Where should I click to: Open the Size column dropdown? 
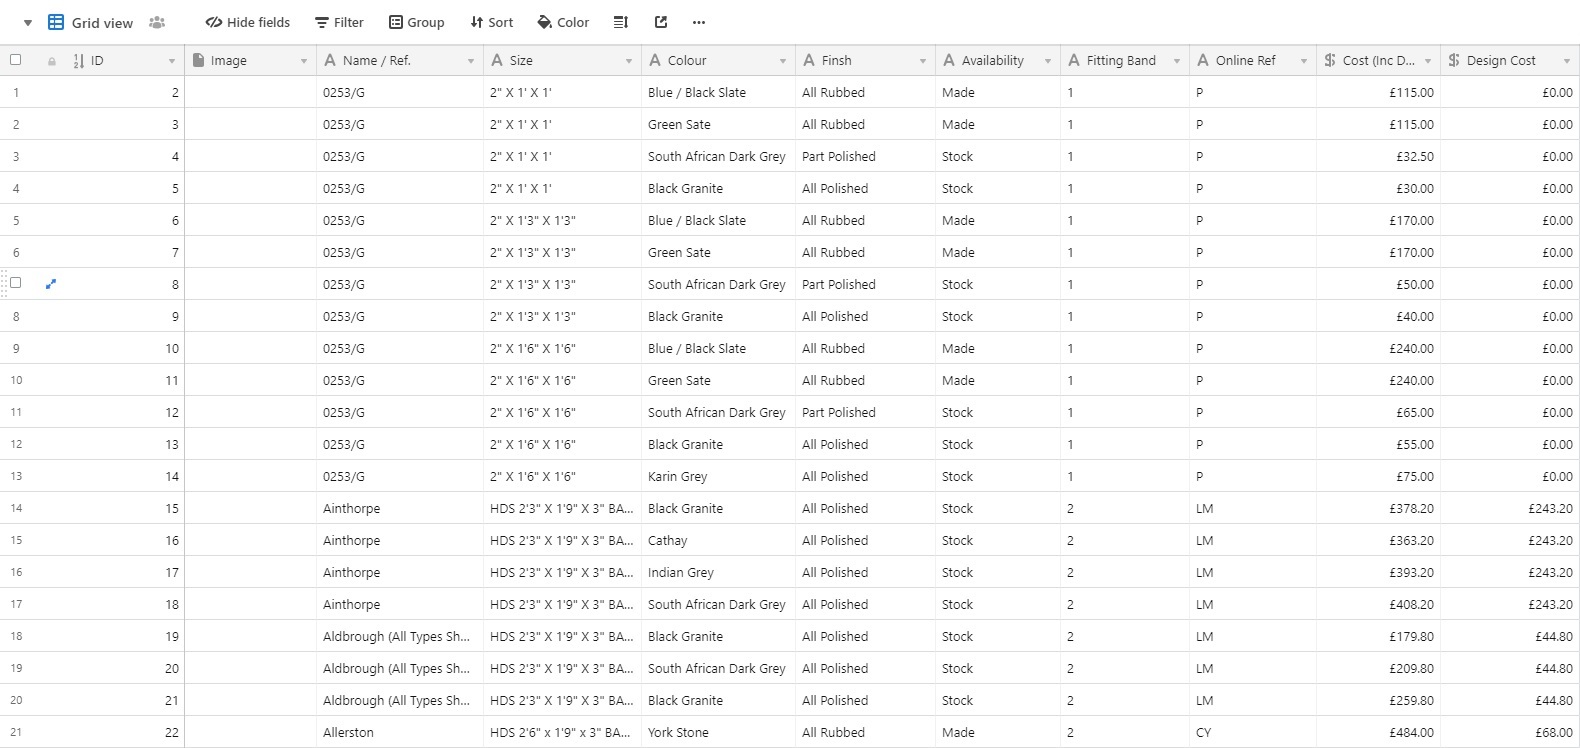coord(629,61)
